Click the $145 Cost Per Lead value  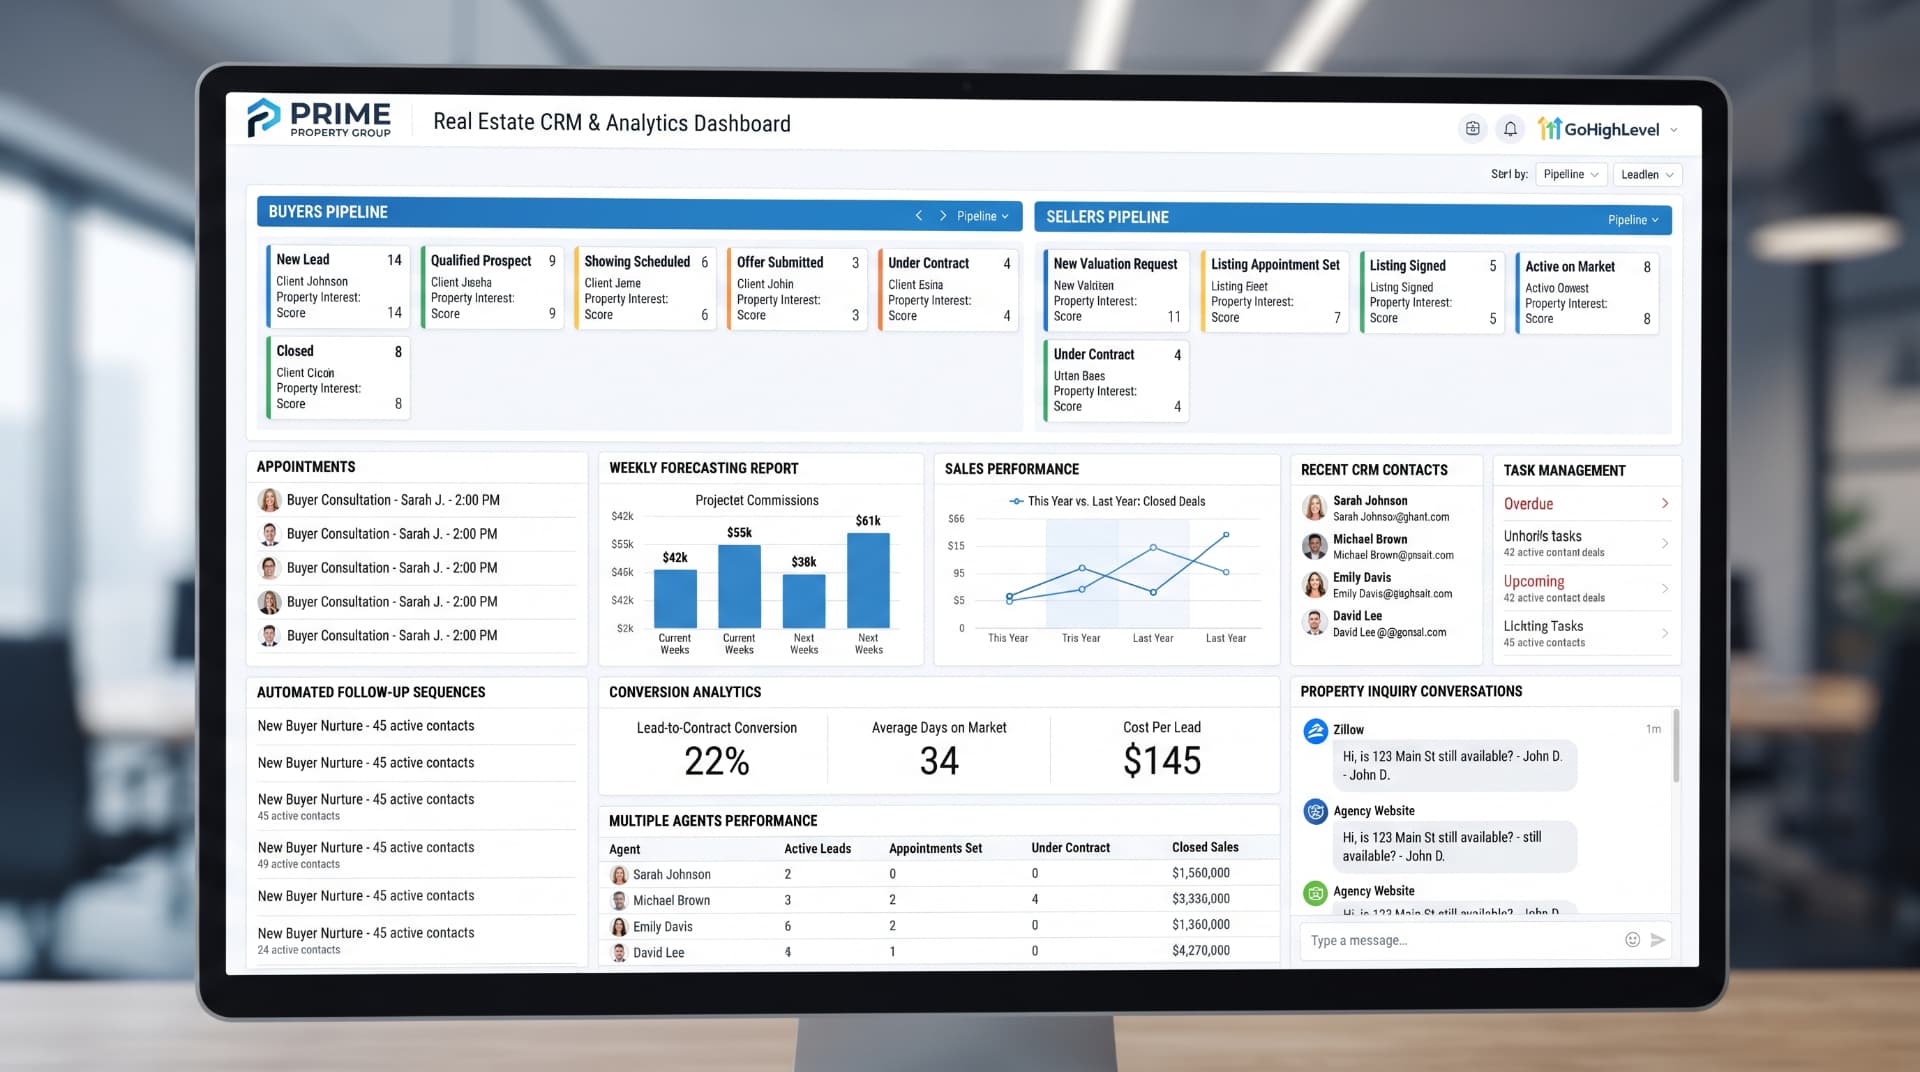(x=1161, y=761)
